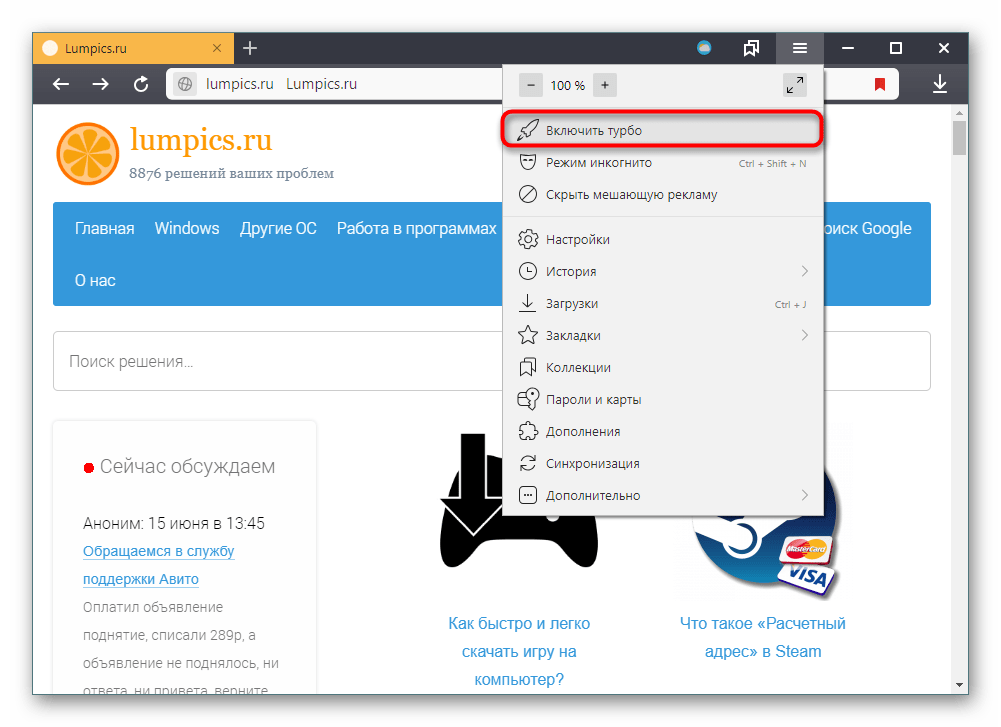The width and height of the screenshot is (1001, 727).
Task: Decrease zoom with the minus button
Action: [x=530, y=85]
